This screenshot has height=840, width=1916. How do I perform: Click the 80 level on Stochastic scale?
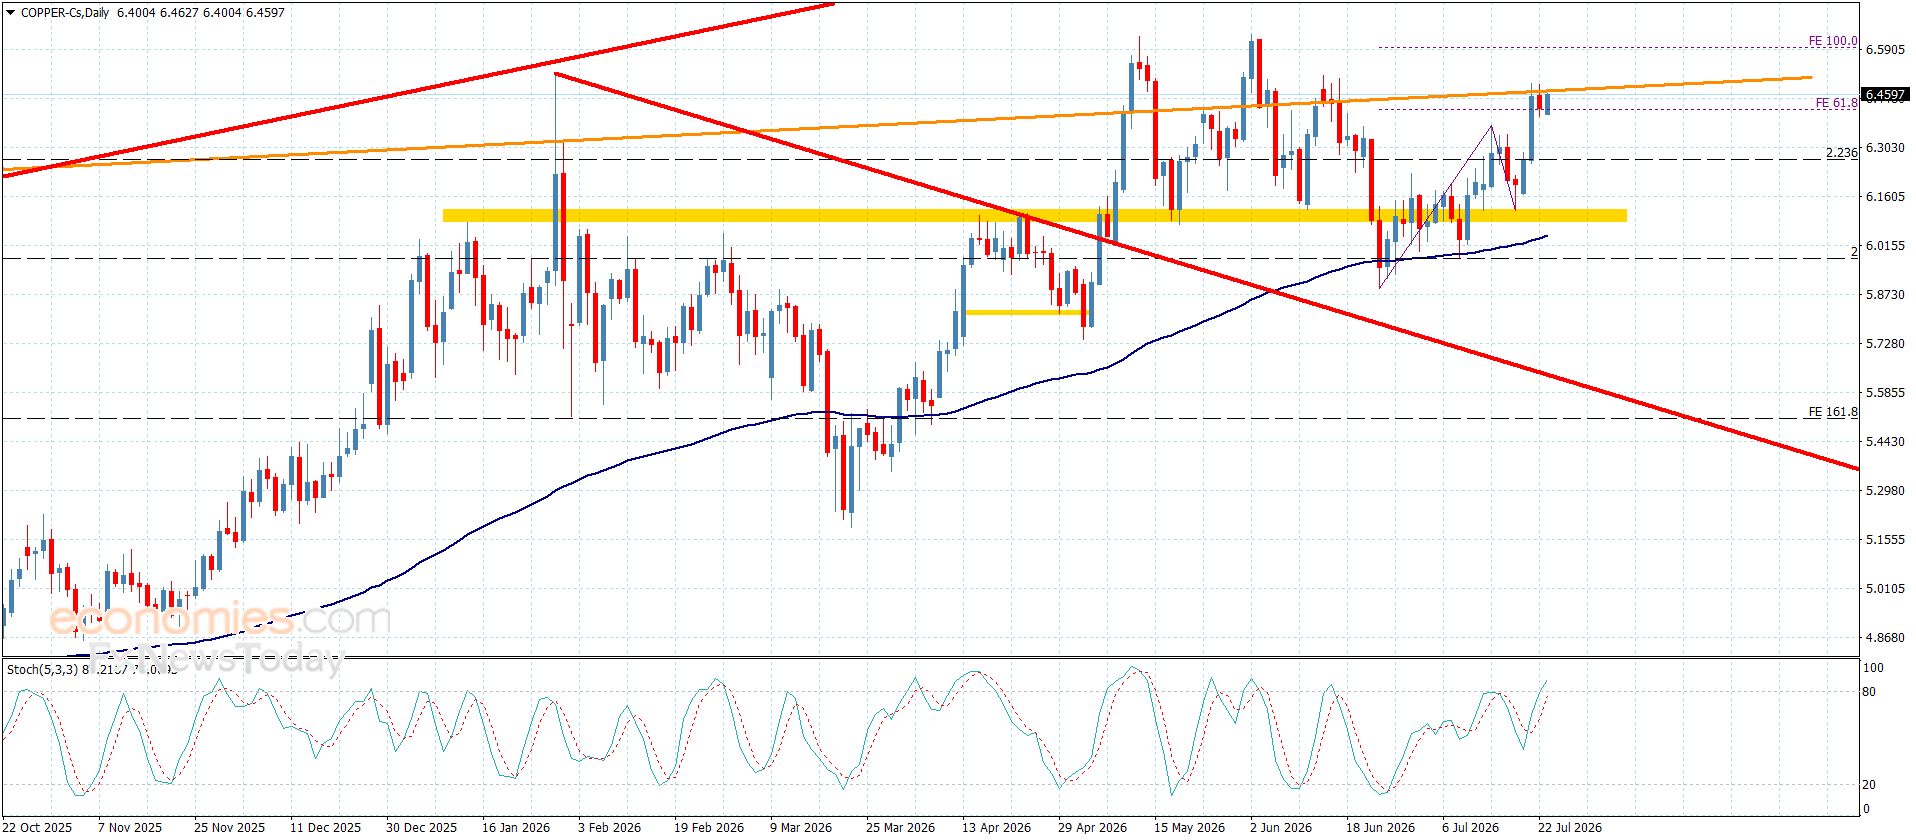tap(1870, 692)
